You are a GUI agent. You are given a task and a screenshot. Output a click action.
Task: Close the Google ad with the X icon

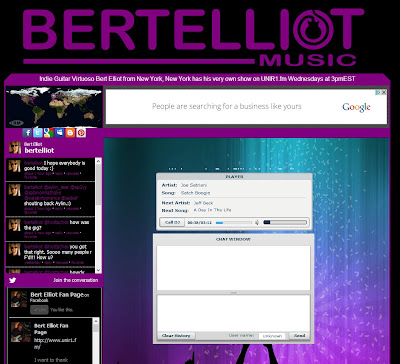pyautogui.click(x=384, y=92)
